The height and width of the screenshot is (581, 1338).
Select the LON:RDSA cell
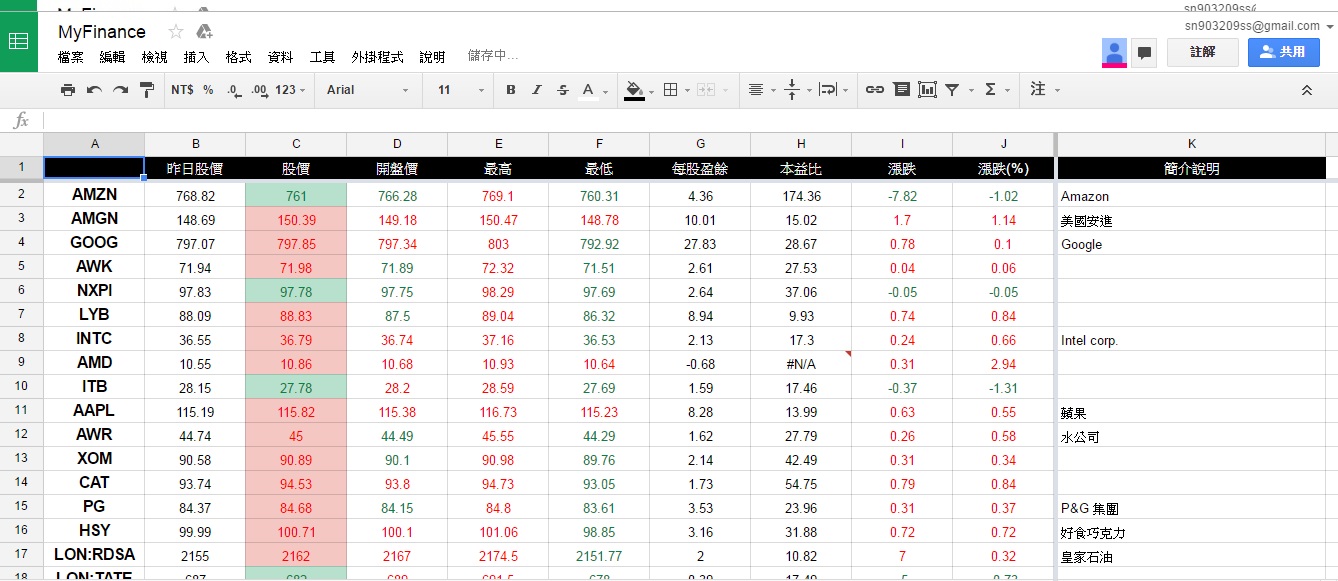94,555
